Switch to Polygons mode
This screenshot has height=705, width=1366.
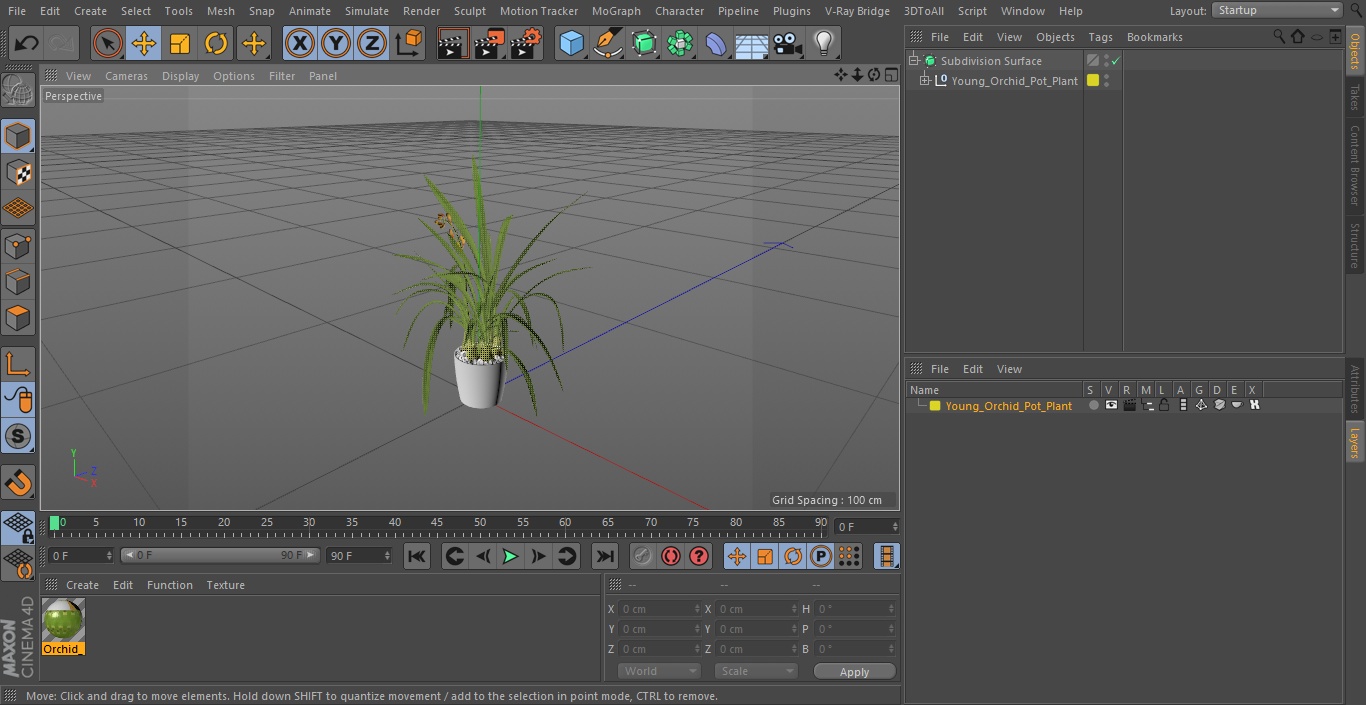(x=18, y=318)
